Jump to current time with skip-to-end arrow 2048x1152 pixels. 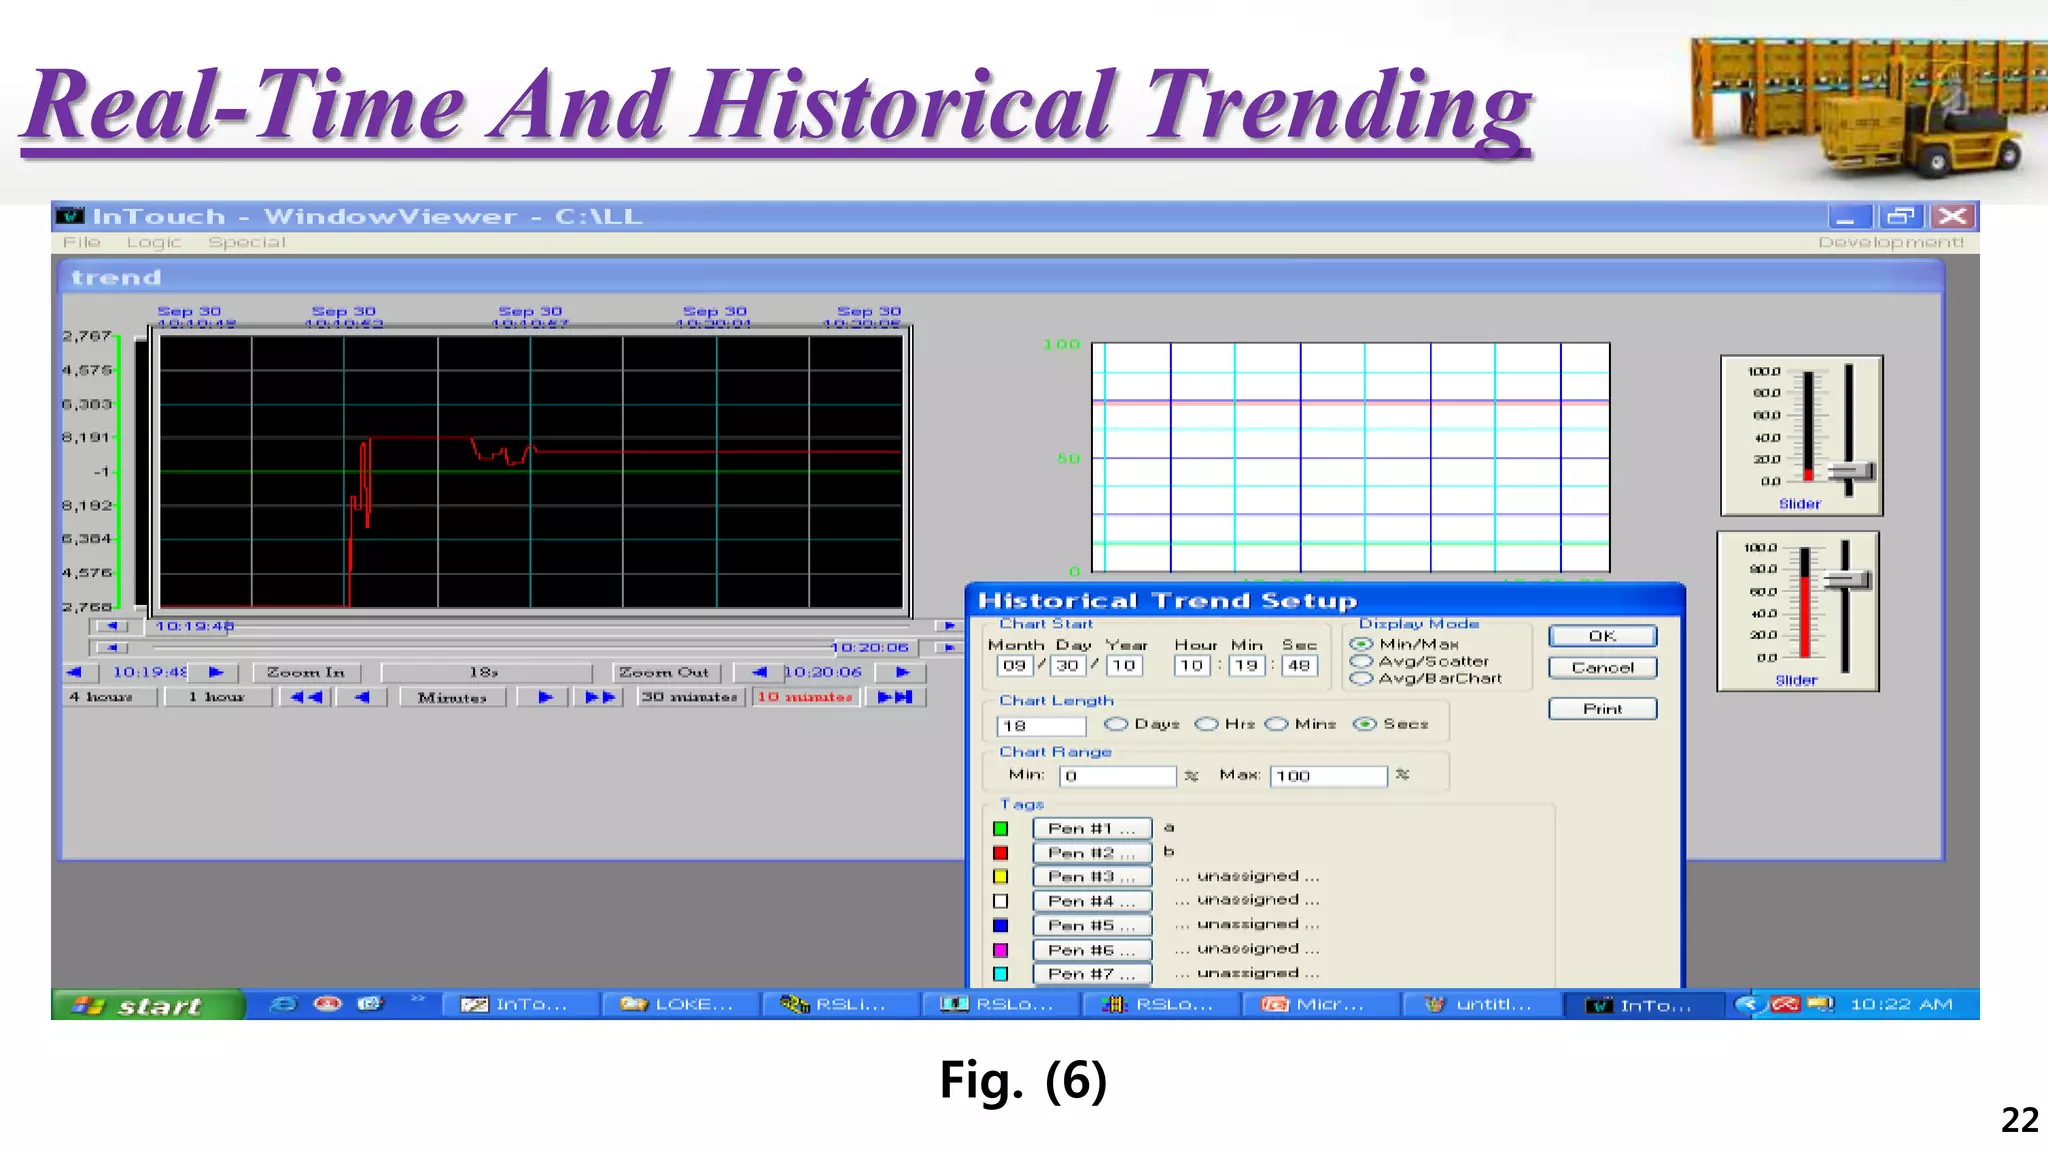896,697
